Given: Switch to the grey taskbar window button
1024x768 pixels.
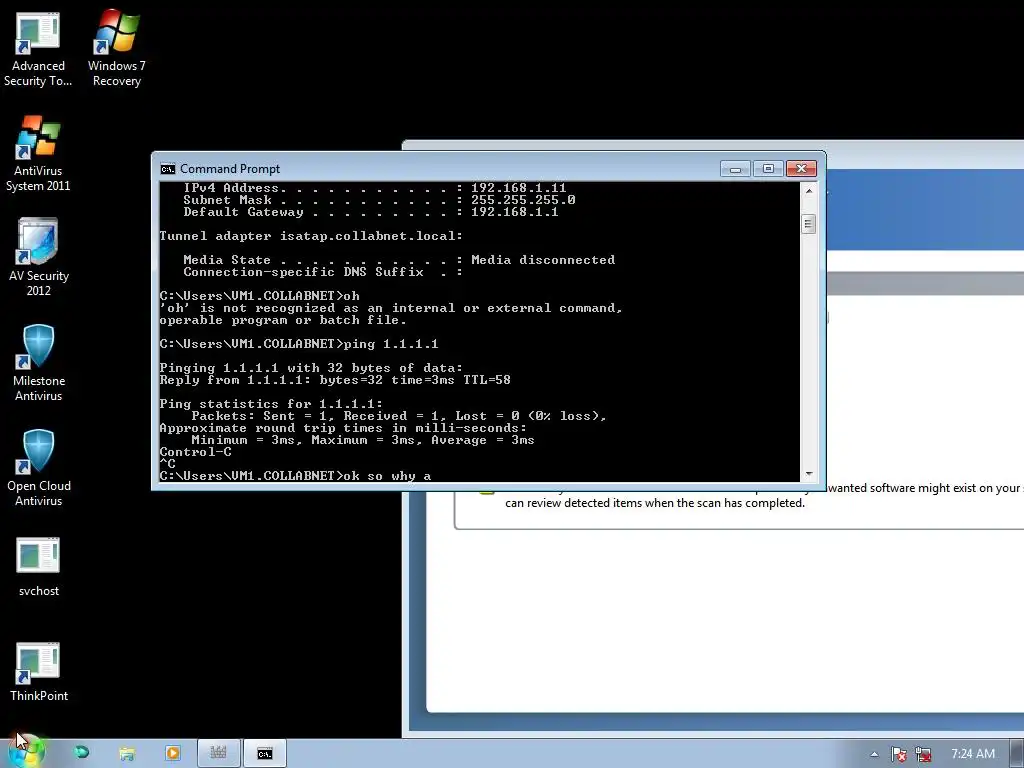Looking at the screenshot, I should click(x=219, y=754).
